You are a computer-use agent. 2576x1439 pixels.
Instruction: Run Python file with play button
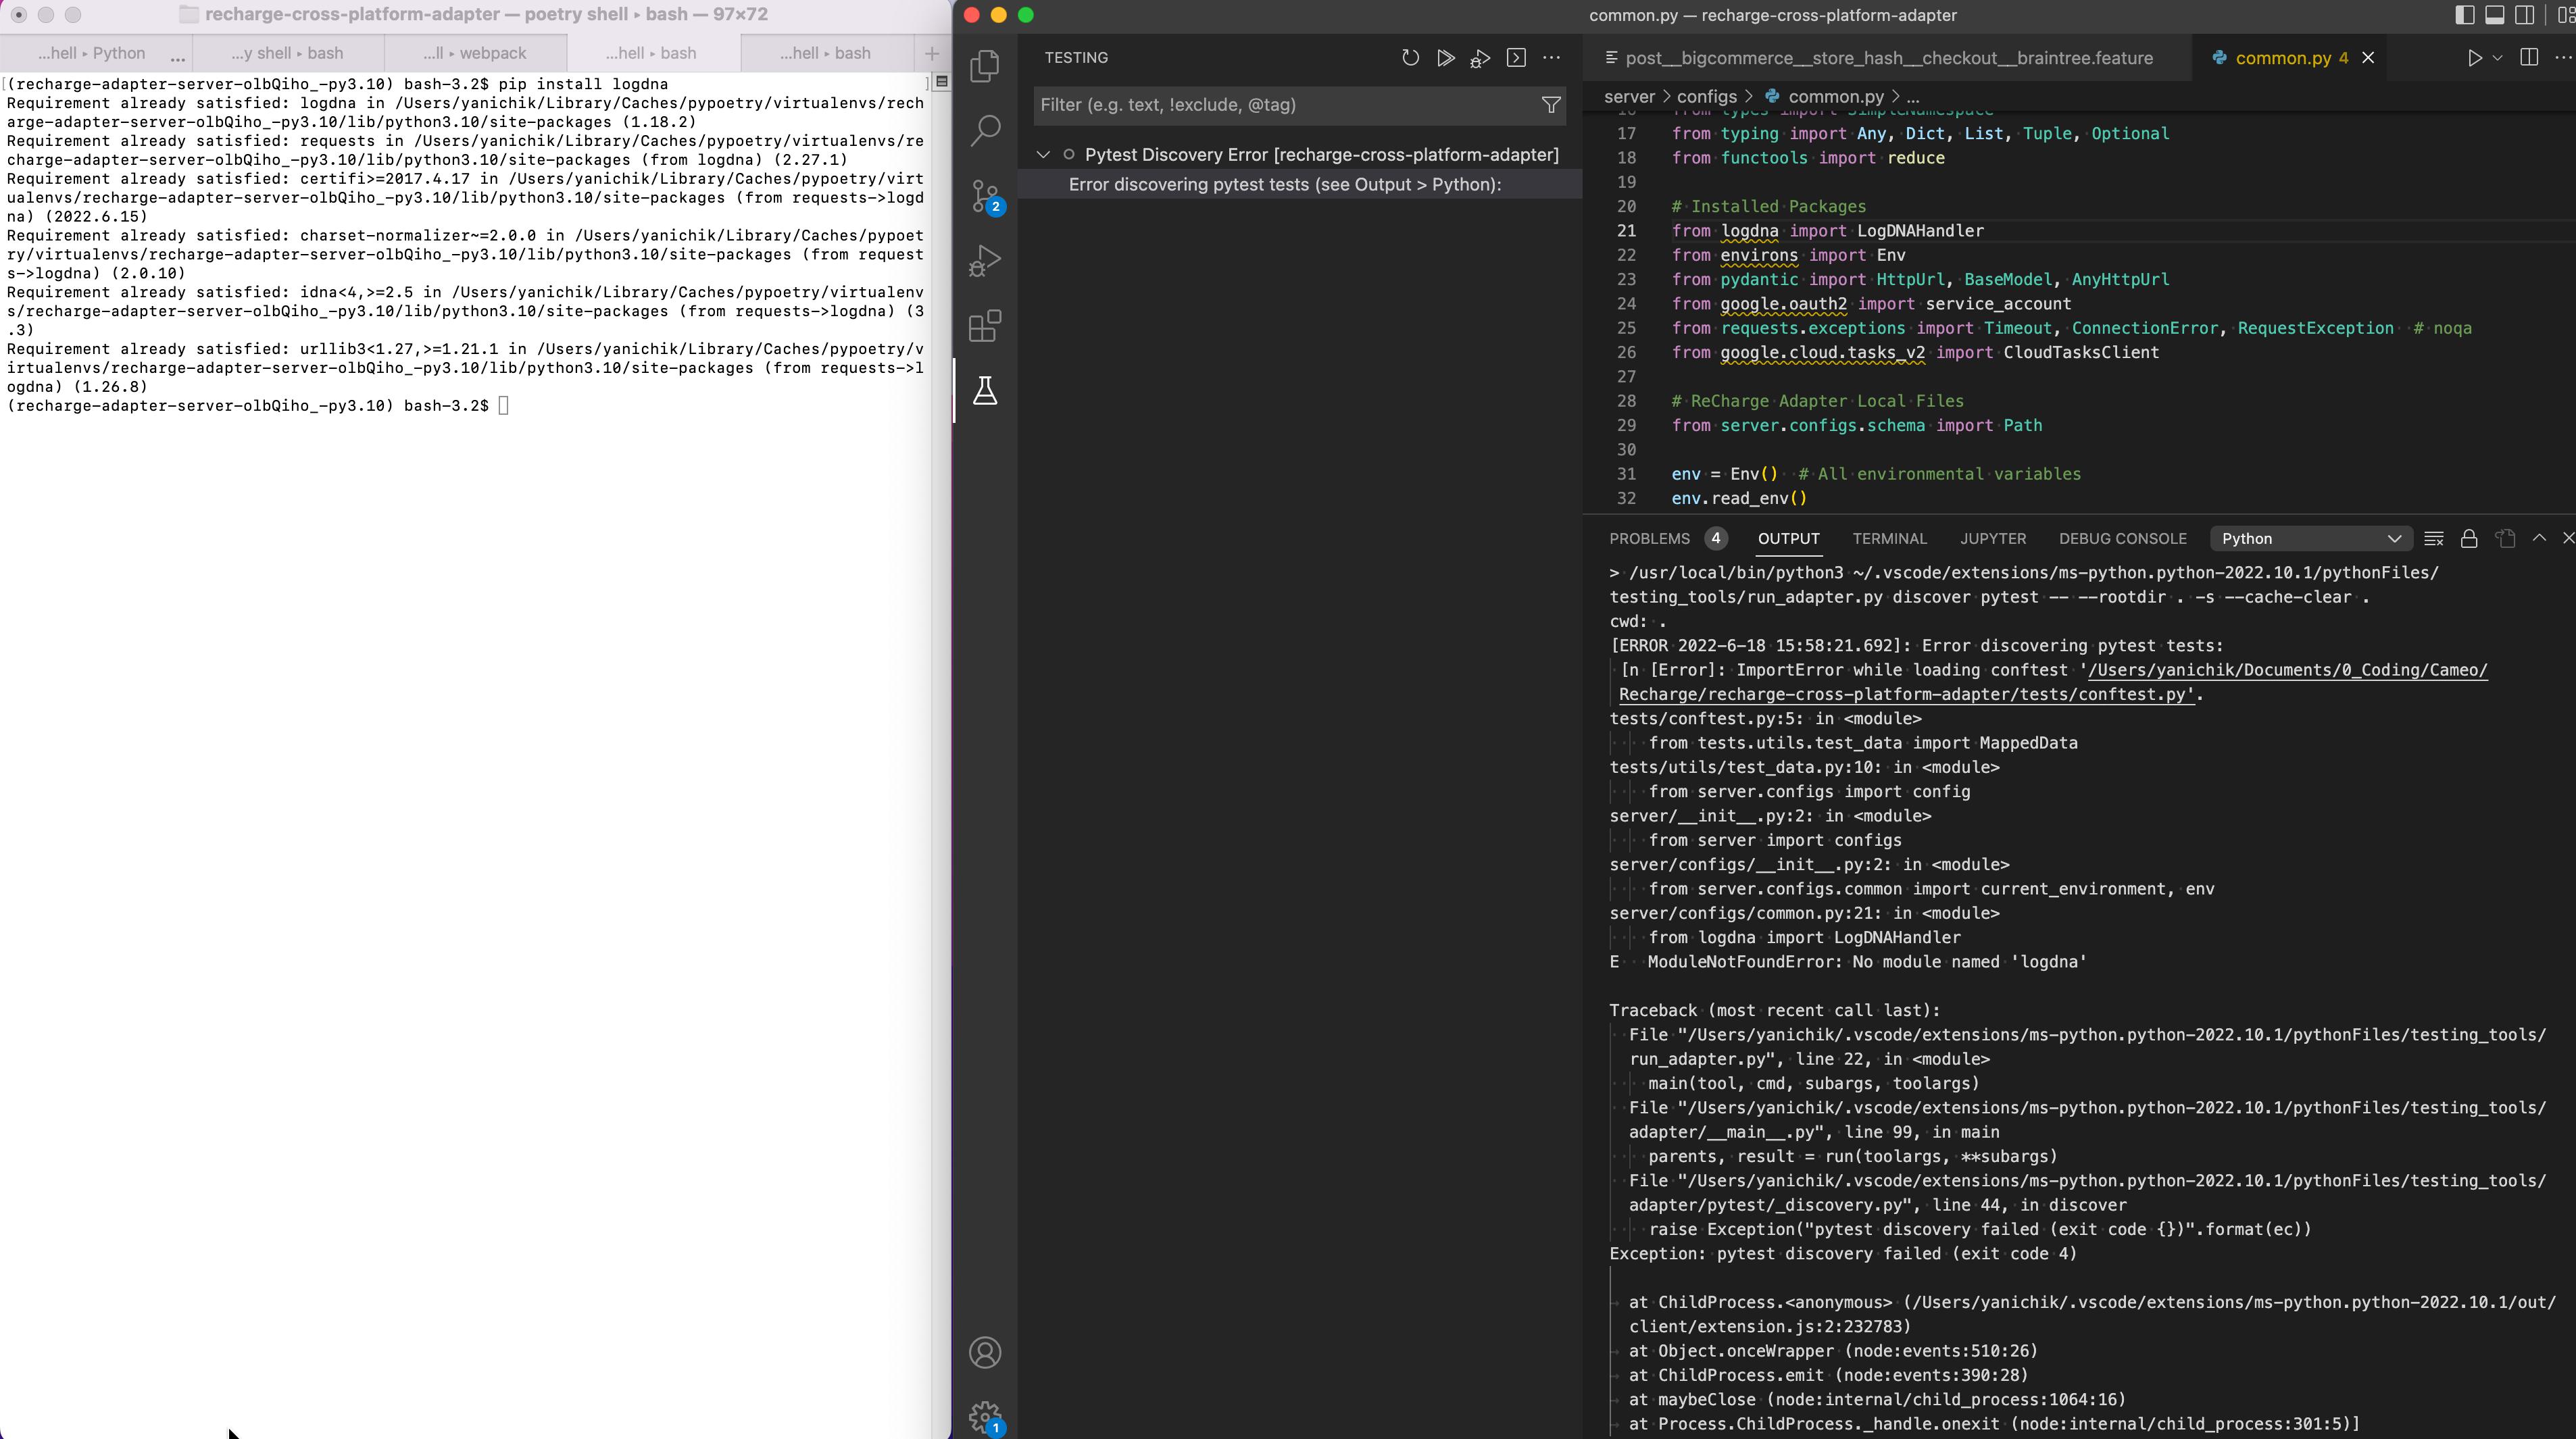[x=2474, y=58]
